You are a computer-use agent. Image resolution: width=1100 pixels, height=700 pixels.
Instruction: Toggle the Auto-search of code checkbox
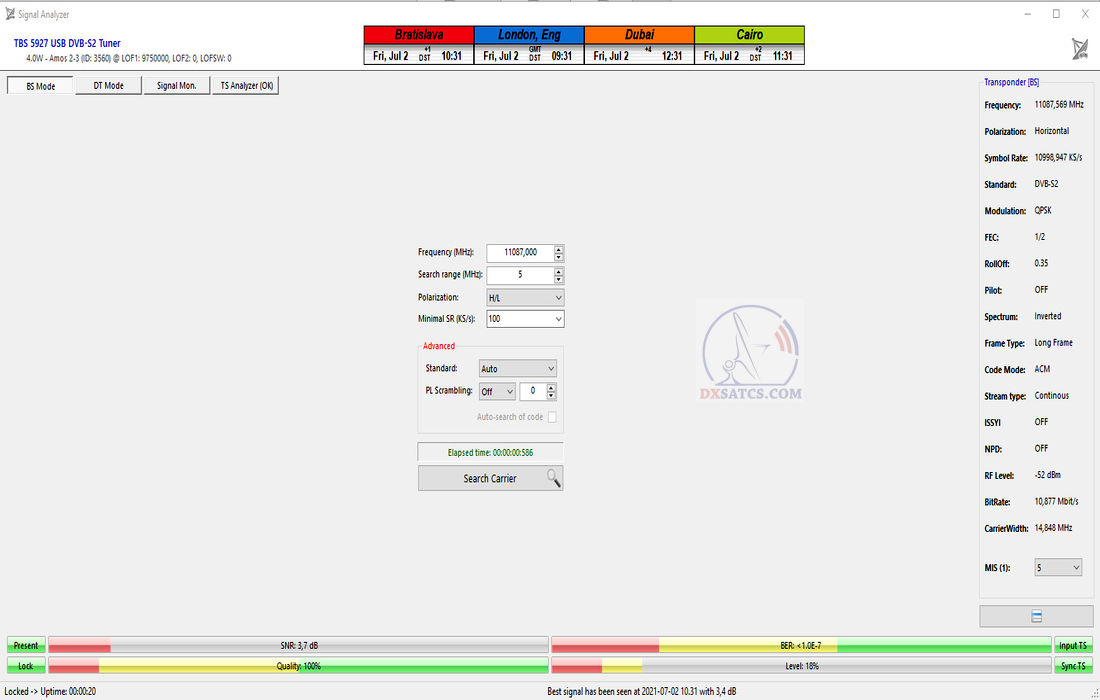click(552, 417)
